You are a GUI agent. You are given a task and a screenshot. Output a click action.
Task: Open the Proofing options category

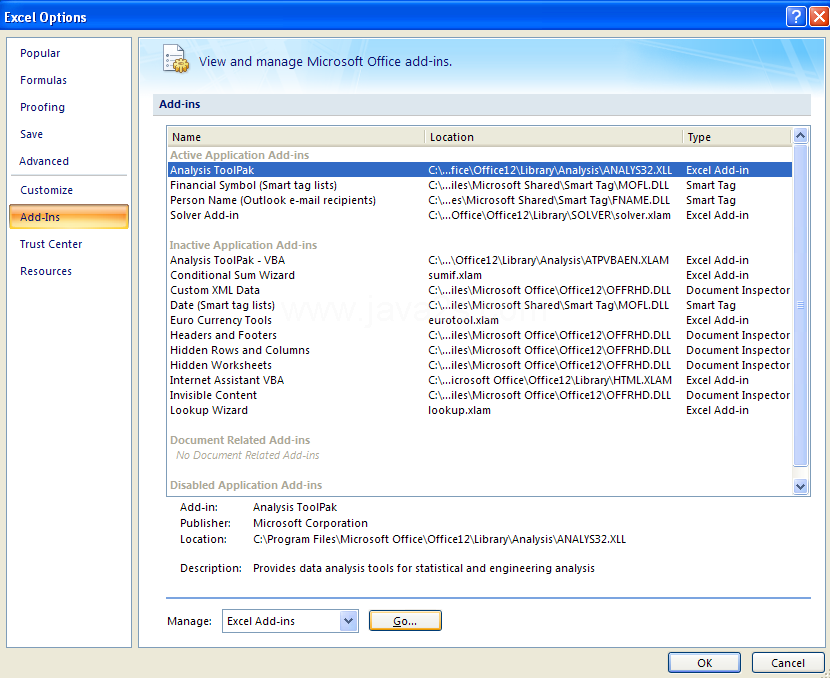[x=42, y=107]
